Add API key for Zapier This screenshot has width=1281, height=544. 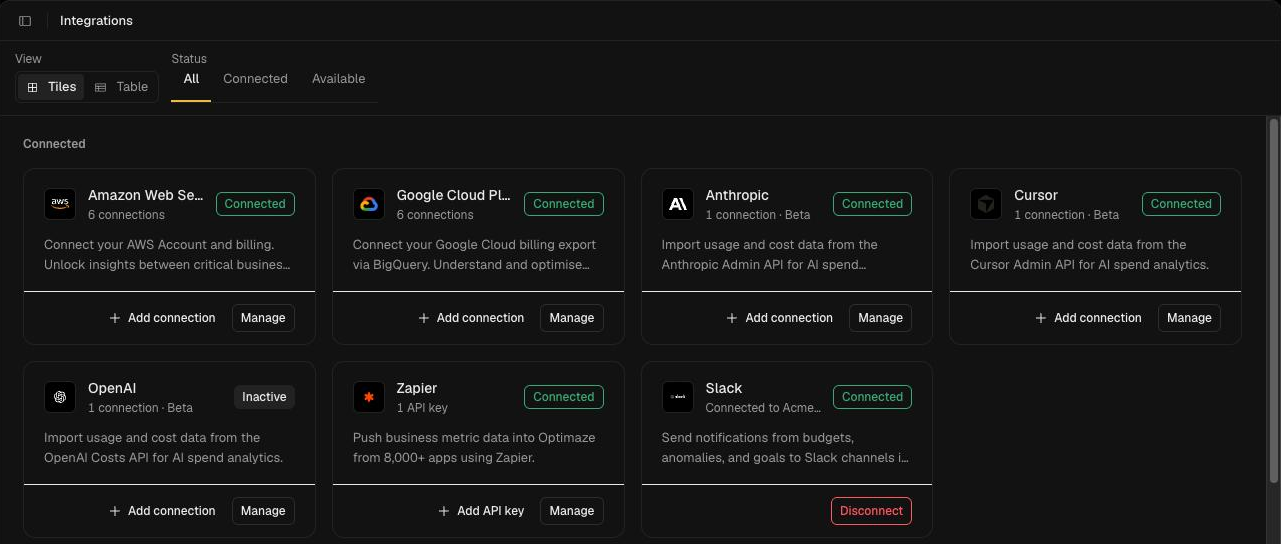[481, 511]
